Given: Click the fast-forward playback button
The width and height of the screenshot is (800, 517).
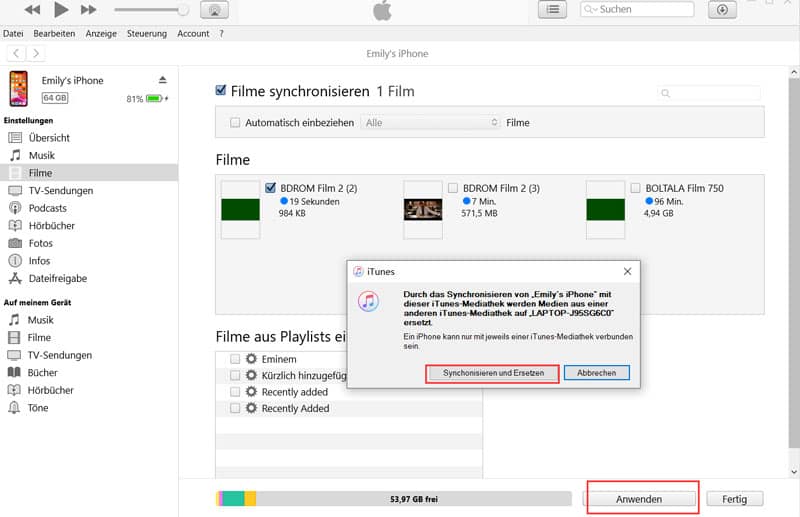Looking at the screenshot, I should [x=88, y=9].
